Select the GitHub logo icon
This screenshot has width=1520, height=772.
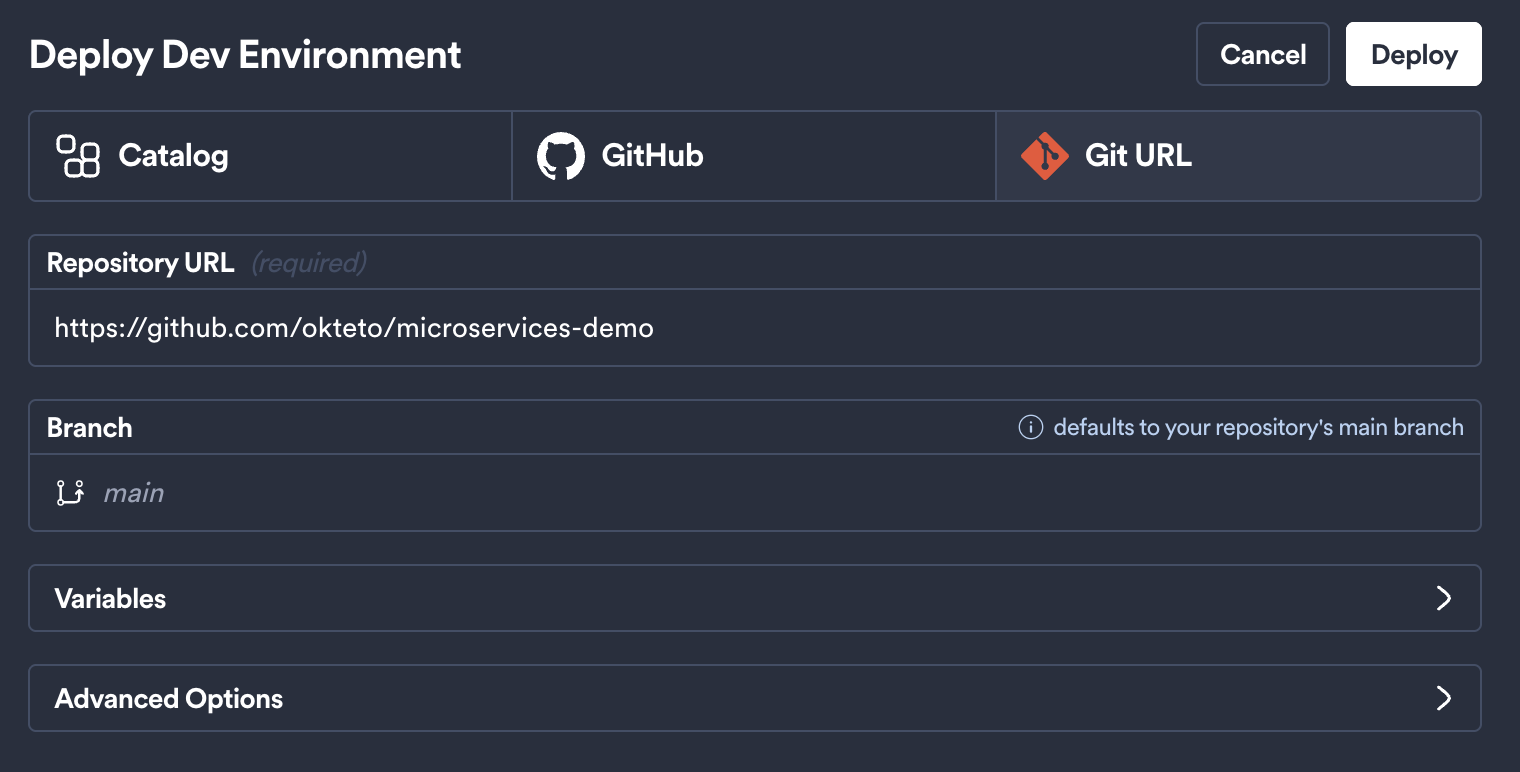pyautogui.click(x=563, y=155)
